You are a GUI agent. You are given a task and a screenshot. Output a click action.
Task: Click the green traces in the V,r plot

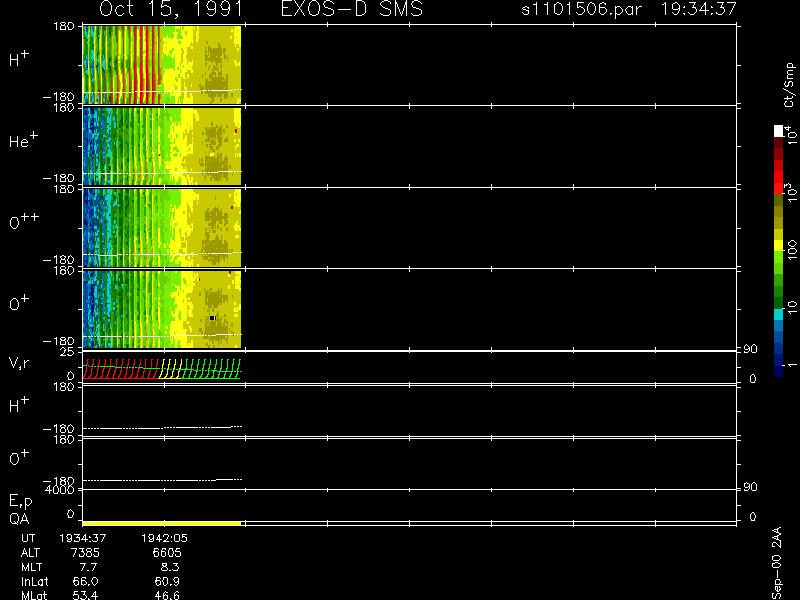coord(211,368)
